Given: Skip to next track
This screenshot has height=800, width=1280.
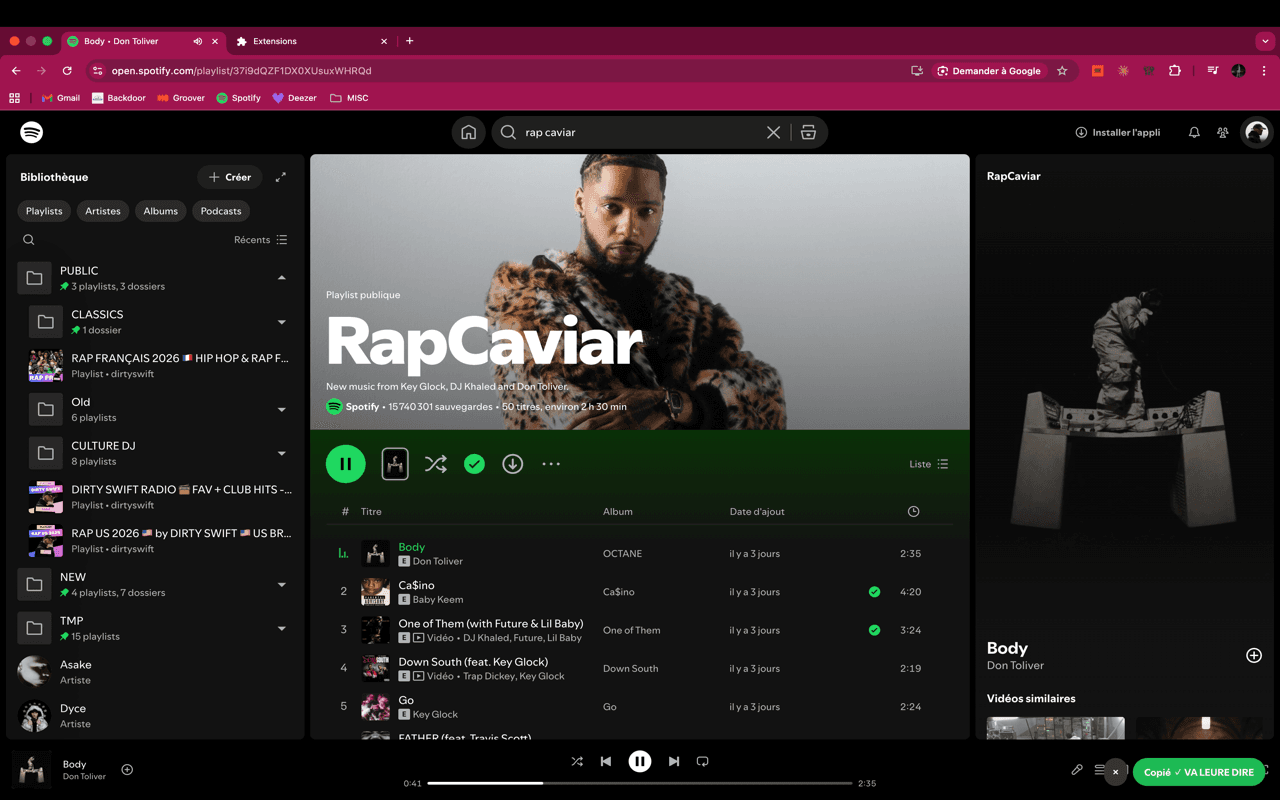Looking at the screenshot, I should [x=674, y=761].
